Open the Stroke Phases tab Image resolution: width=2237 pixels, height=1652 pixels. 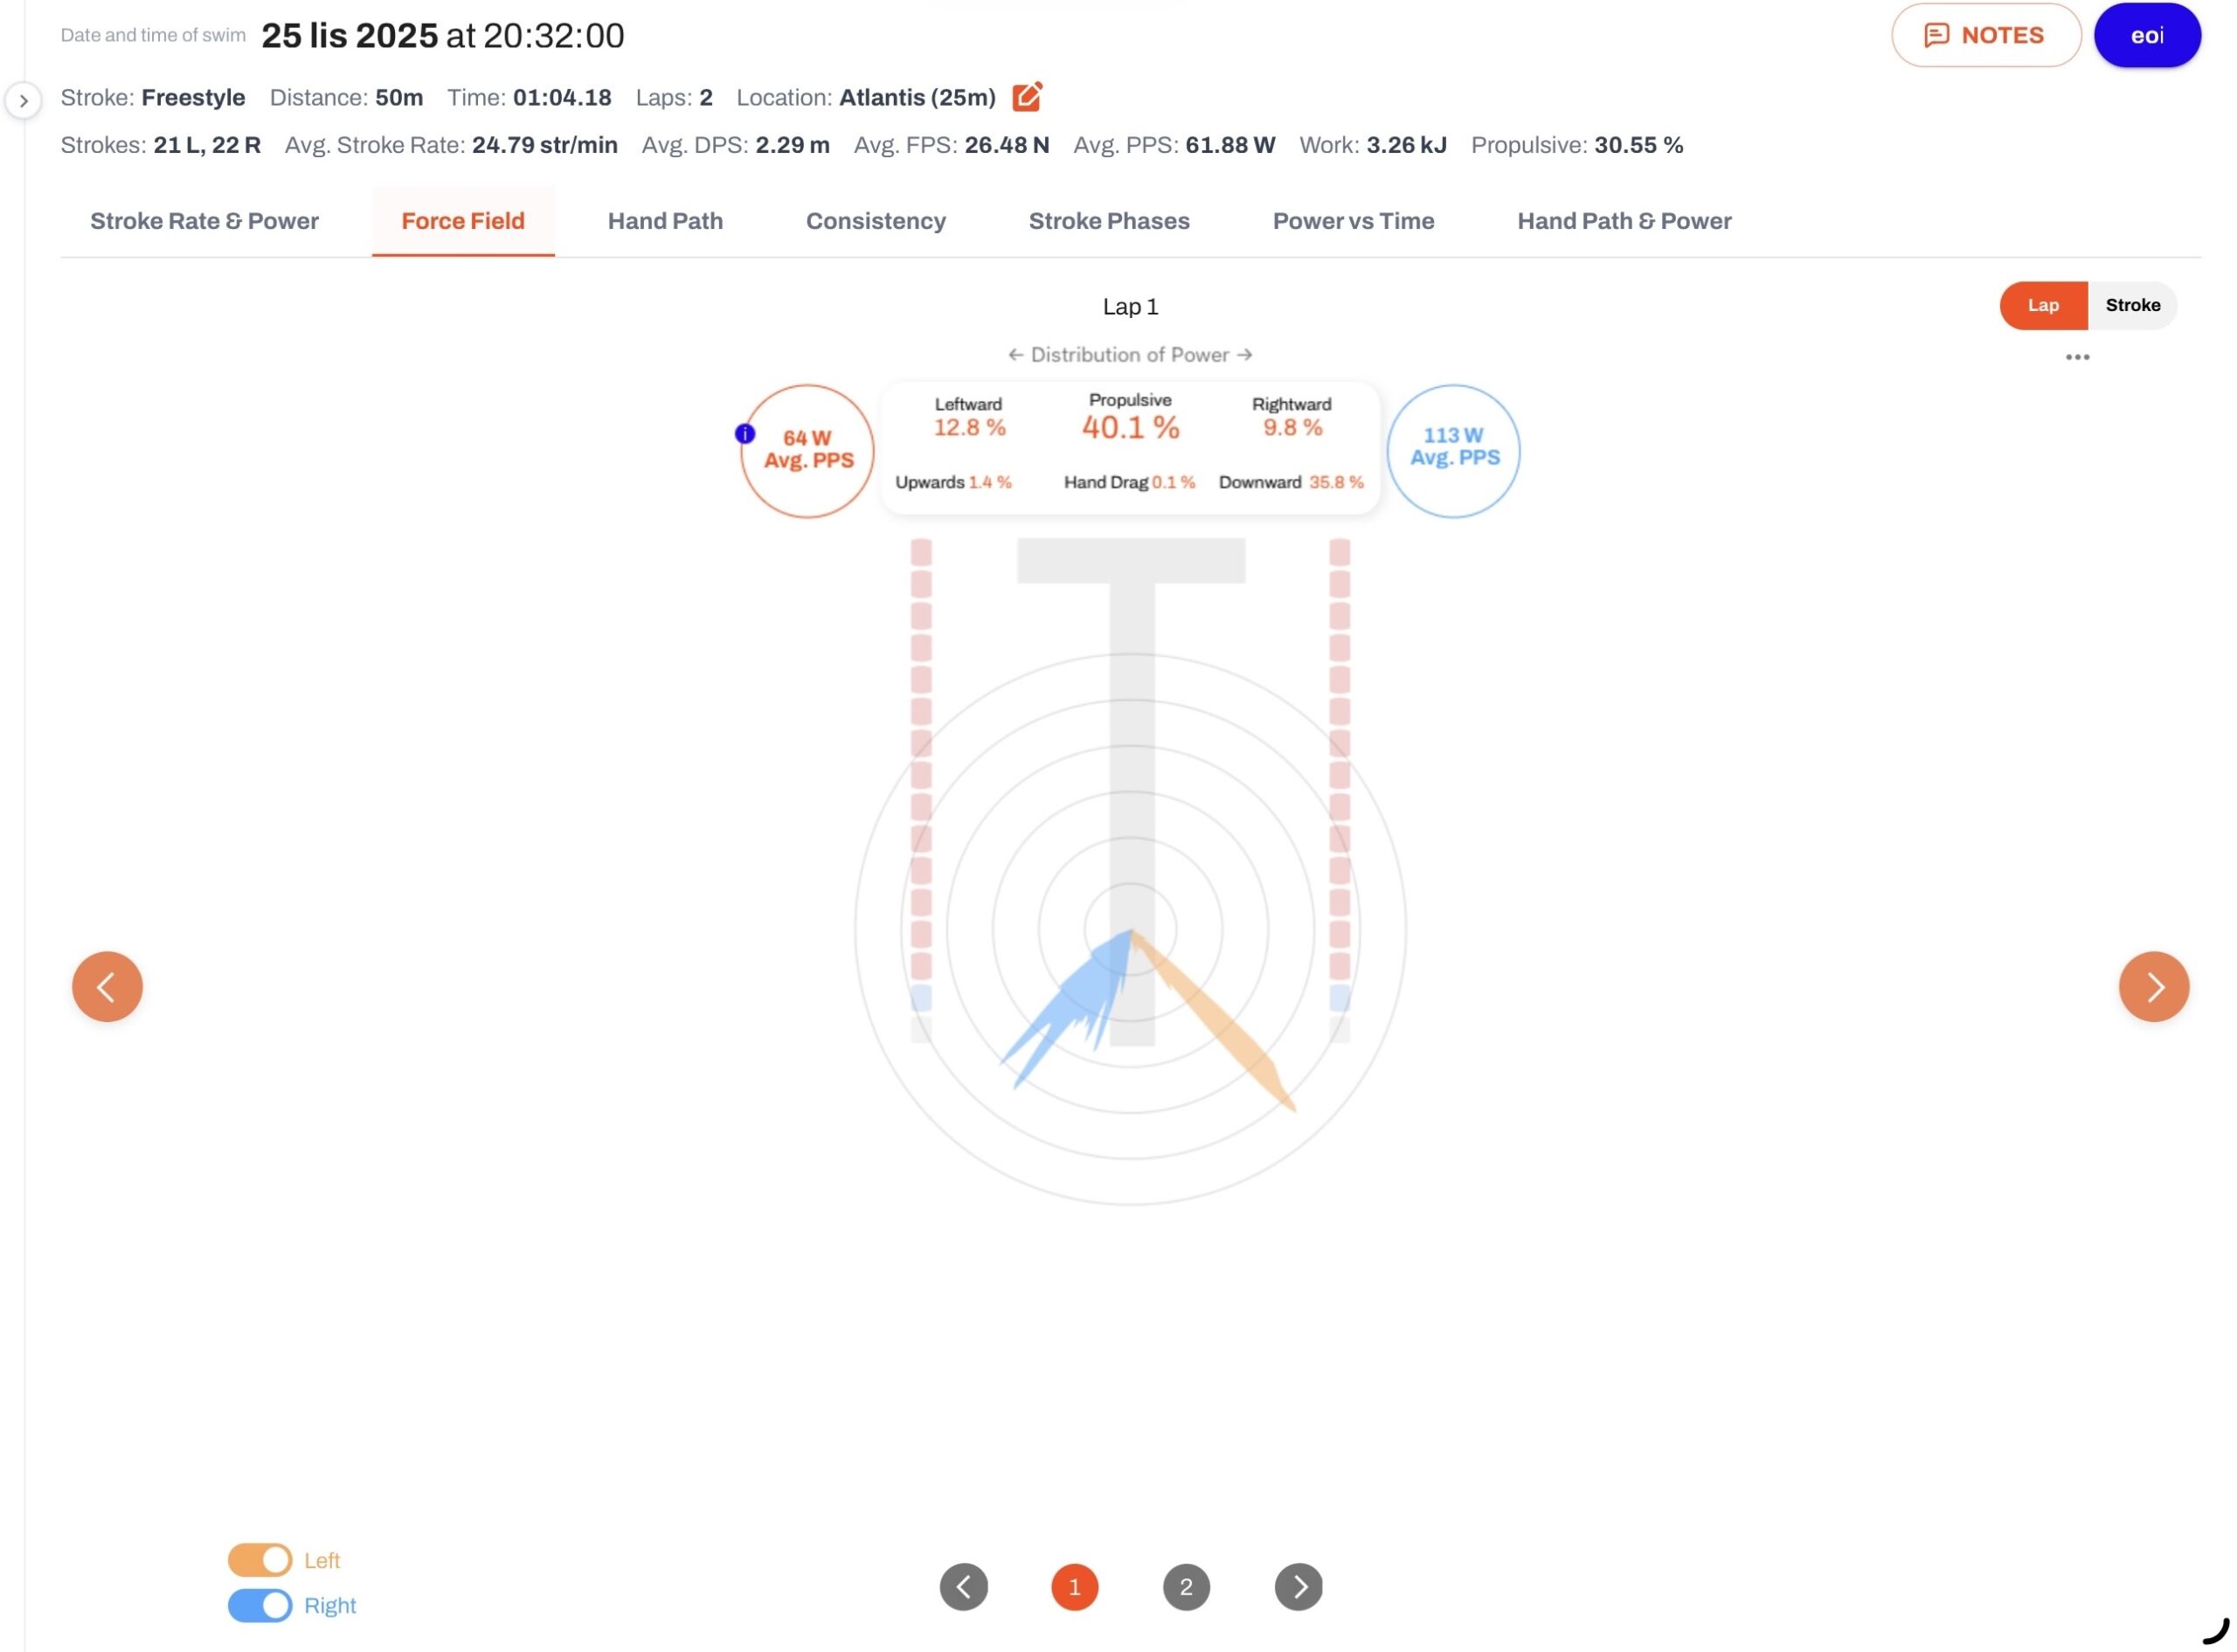[1109, 221]
